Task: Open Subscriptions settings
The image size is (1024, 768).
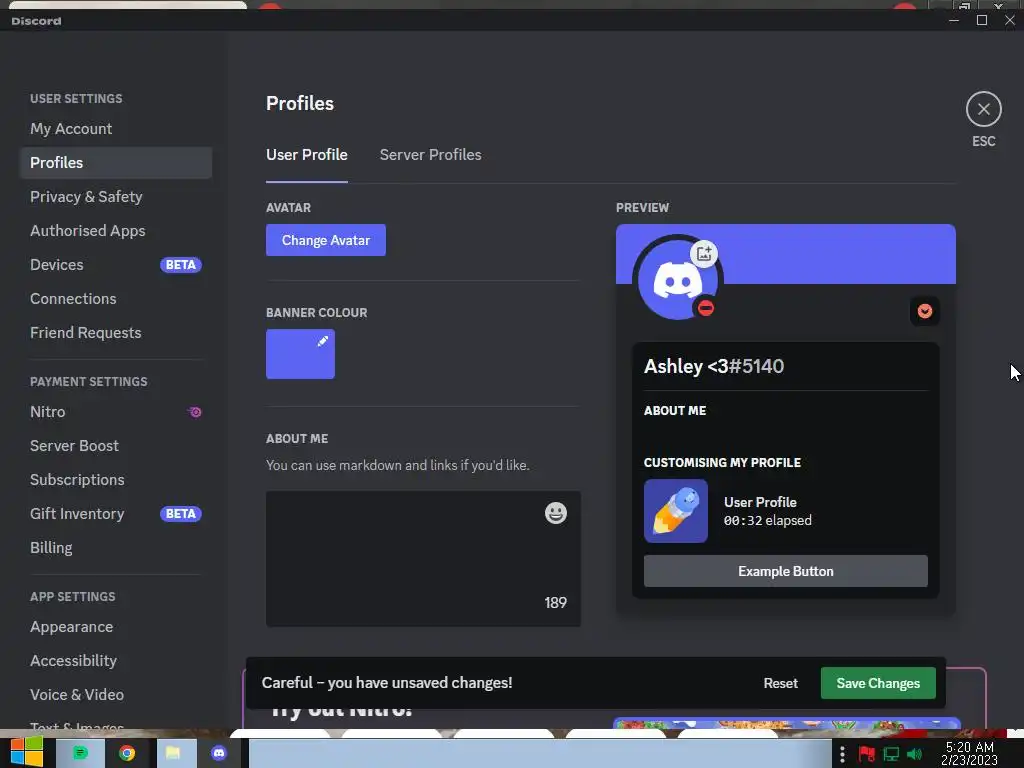Action: (x=116, y=479)
